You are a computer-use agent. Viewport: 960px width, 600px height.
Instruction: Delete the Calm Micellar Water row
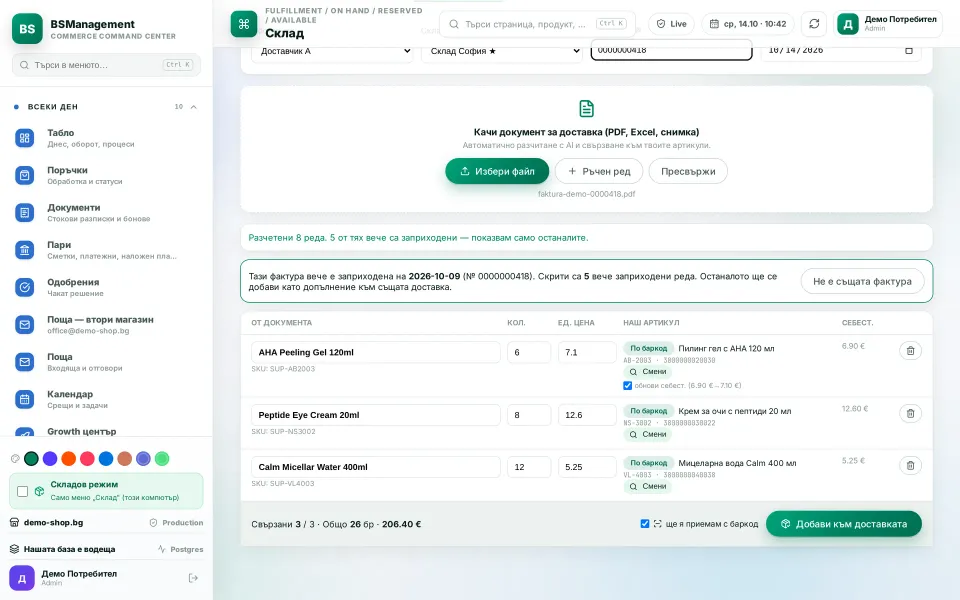910,465
